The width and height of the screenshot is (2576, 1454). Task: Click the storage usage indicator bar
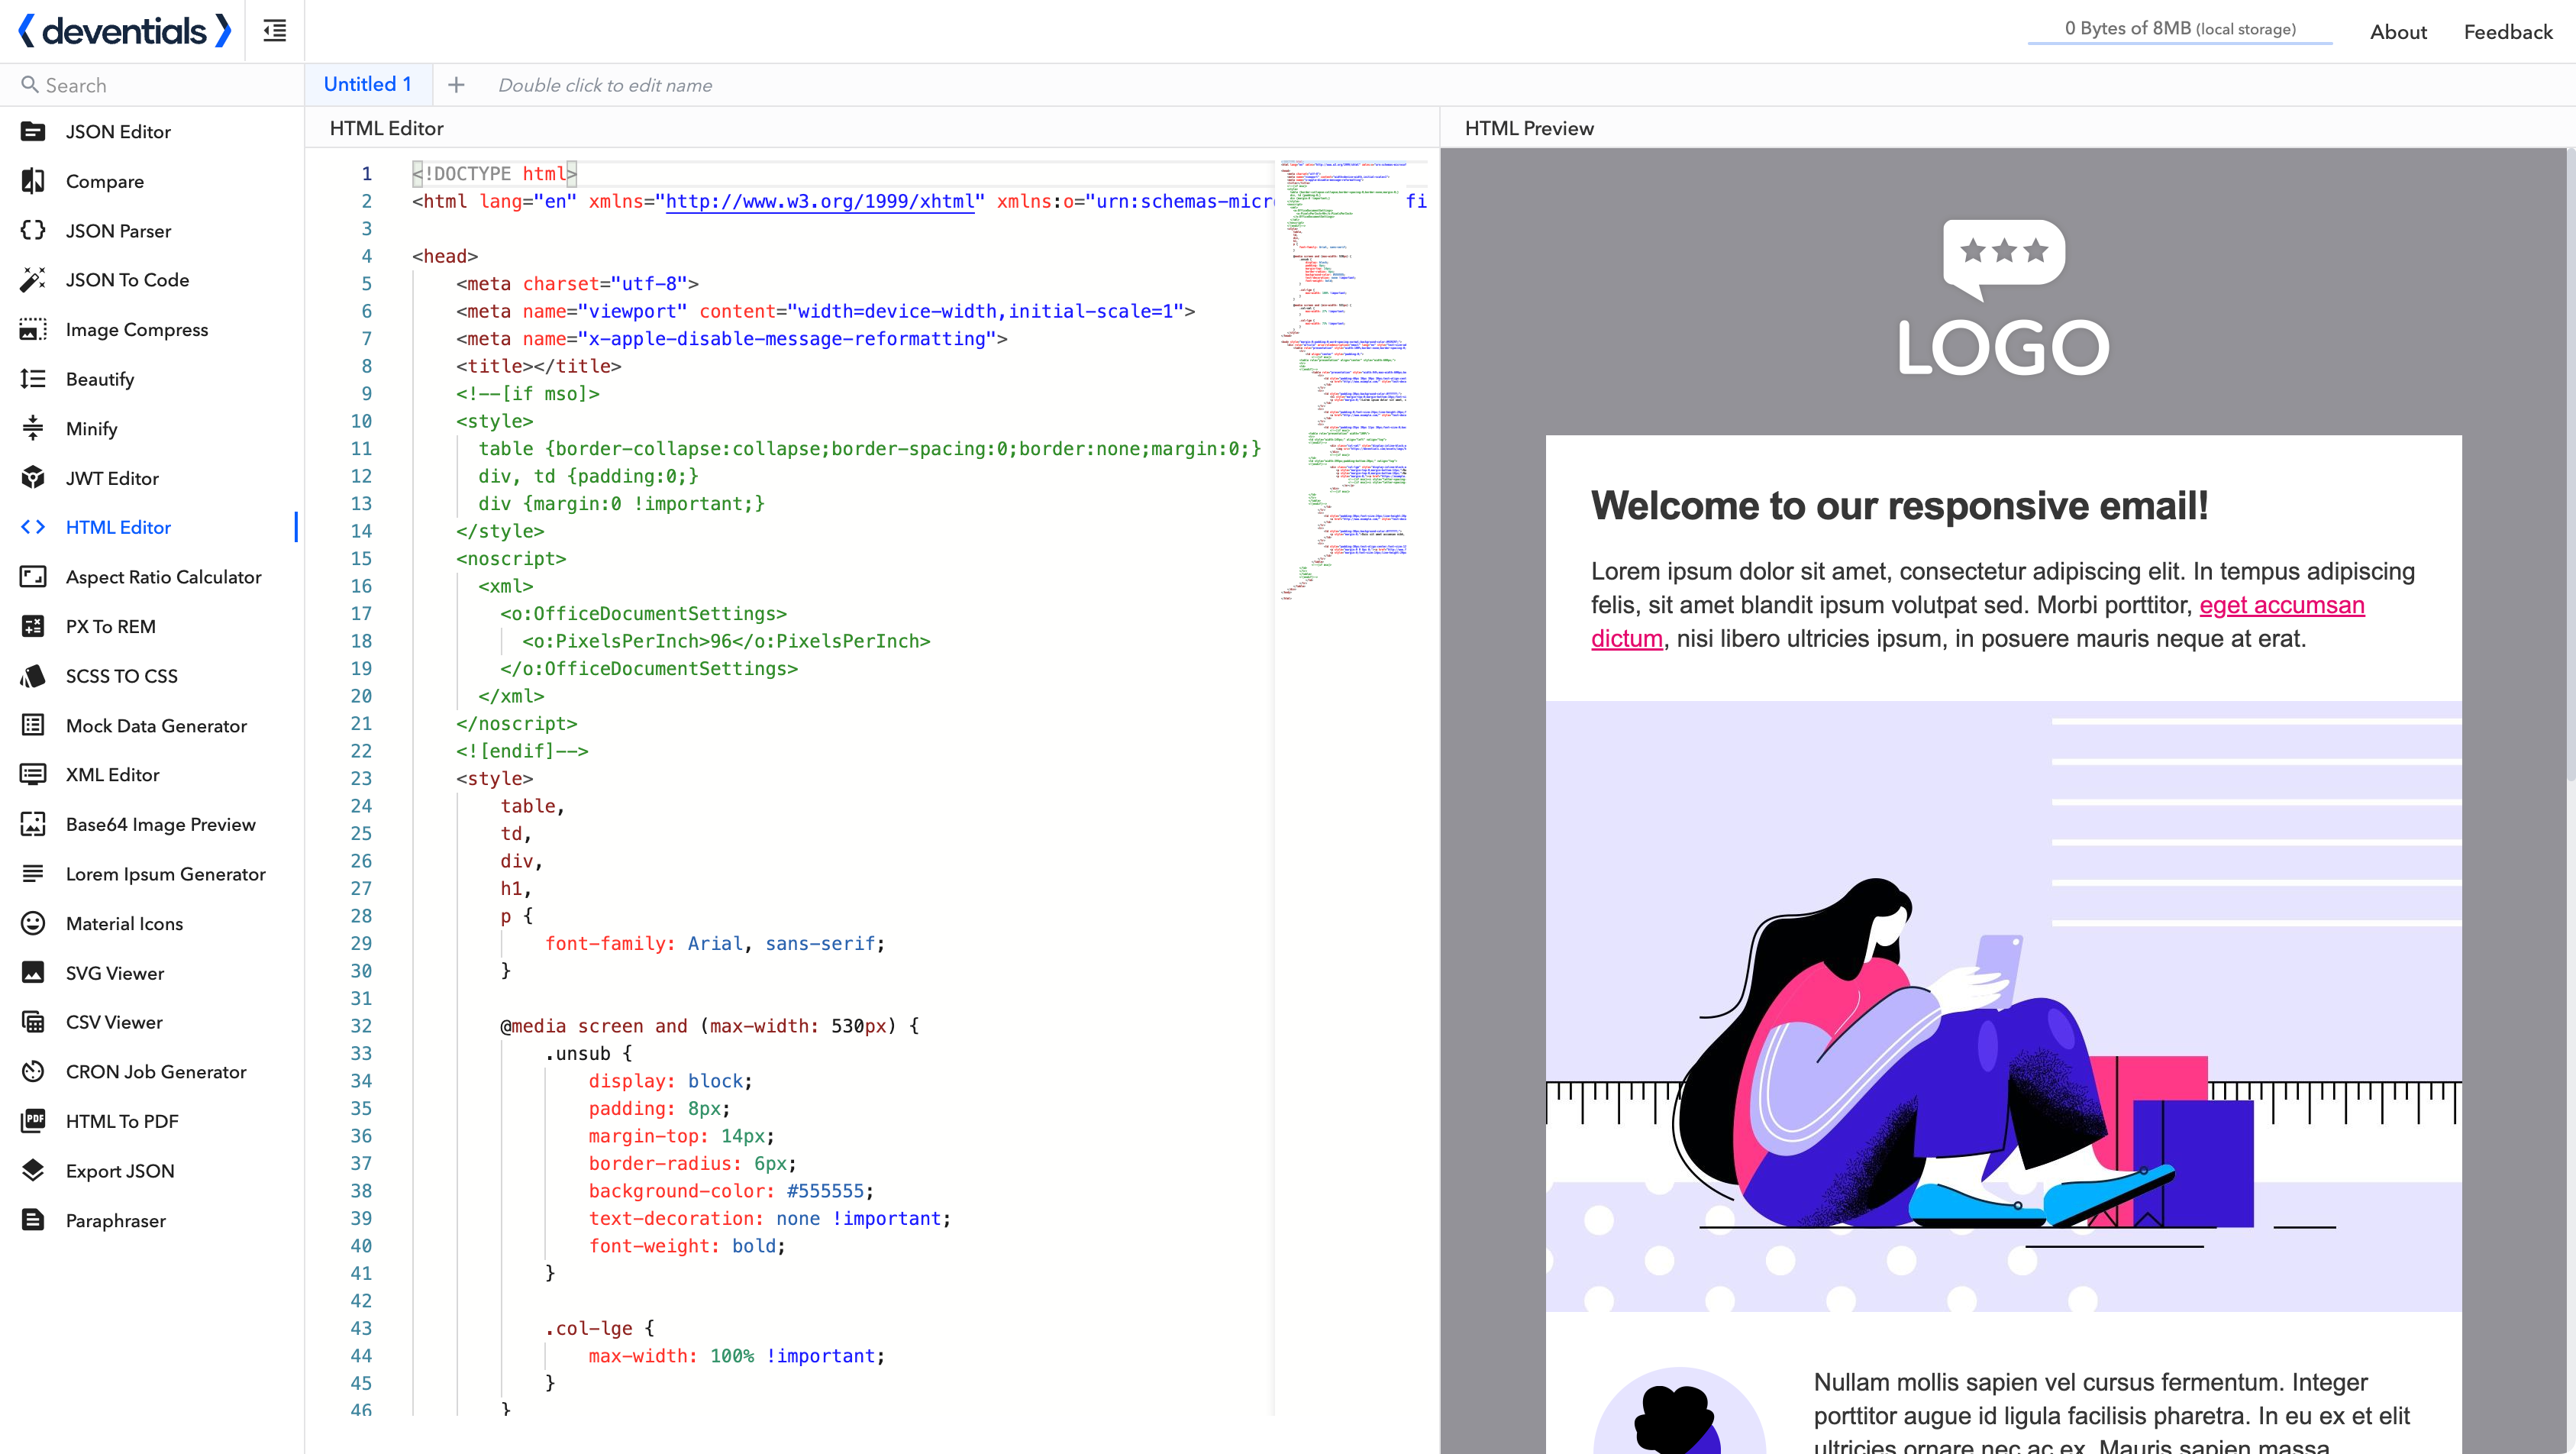click(x=2180, y=31)
